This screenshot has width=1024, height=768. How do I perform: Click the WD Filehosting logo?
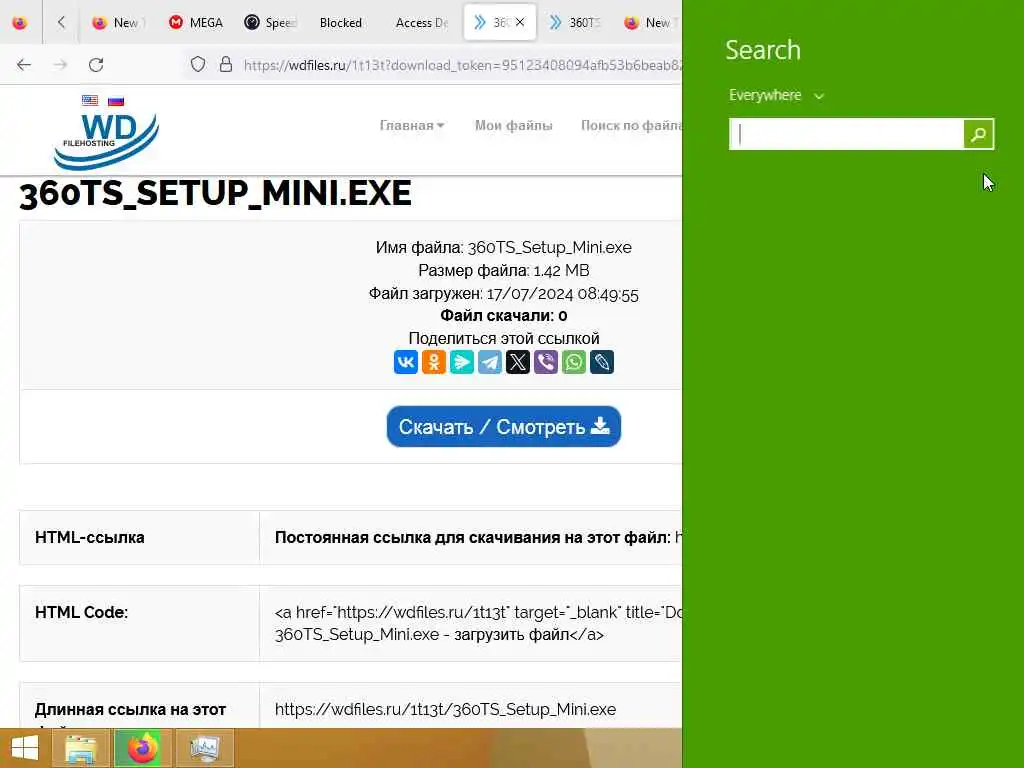[106, 140]
